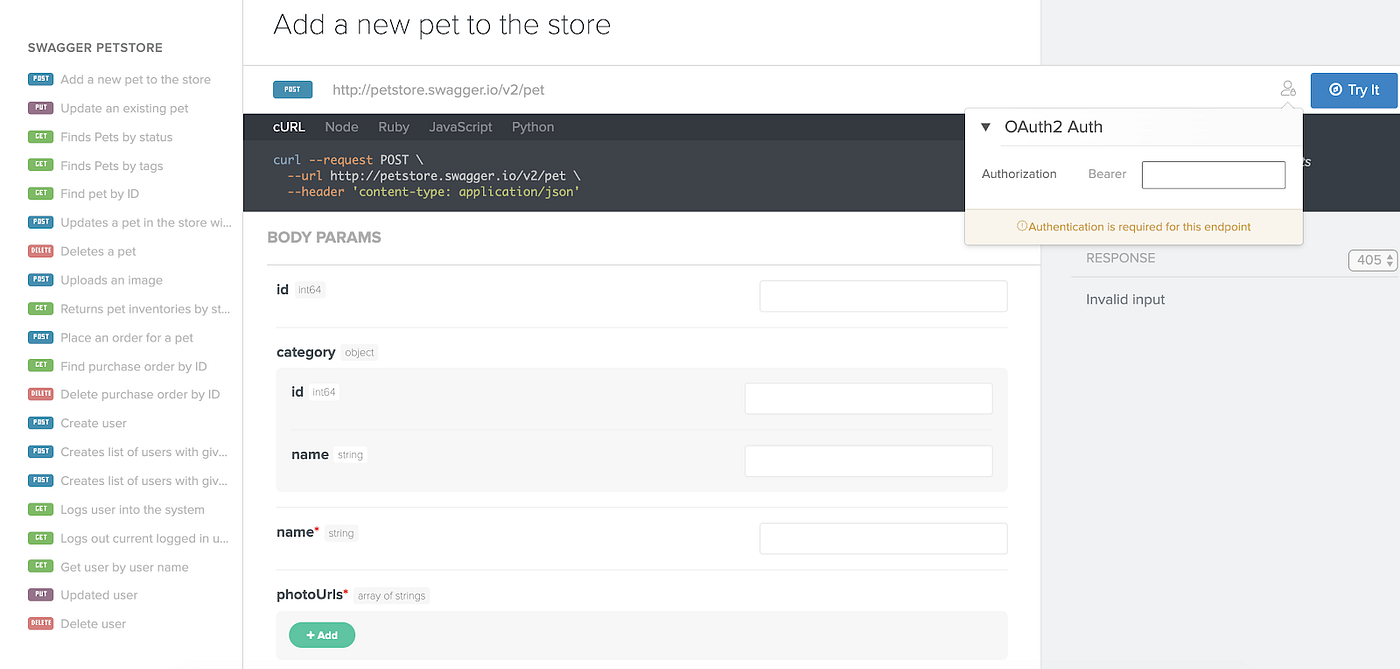Adjust the 405 response code stepper

click(1372, 260)
